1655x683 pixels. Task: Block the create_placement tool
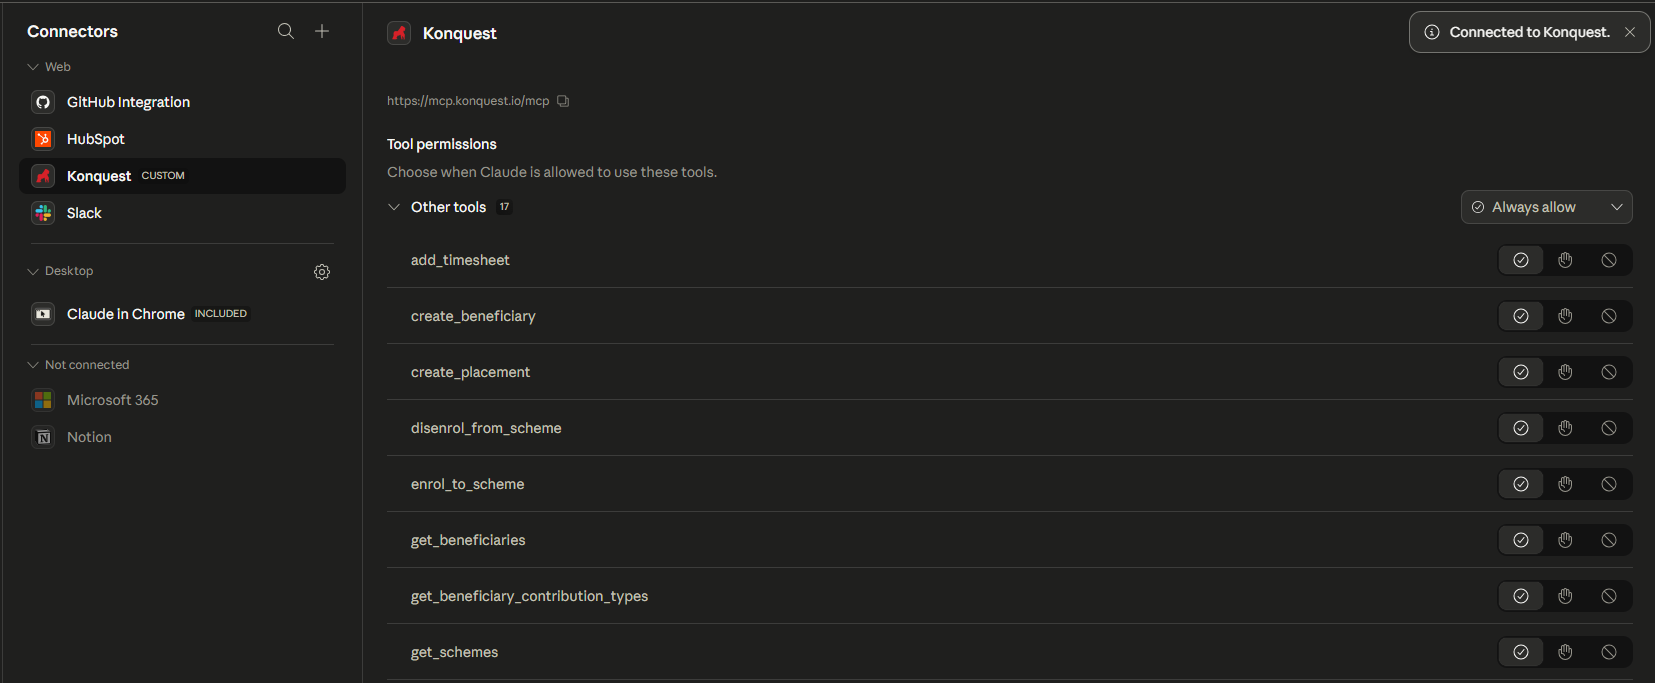[1609, 372]
